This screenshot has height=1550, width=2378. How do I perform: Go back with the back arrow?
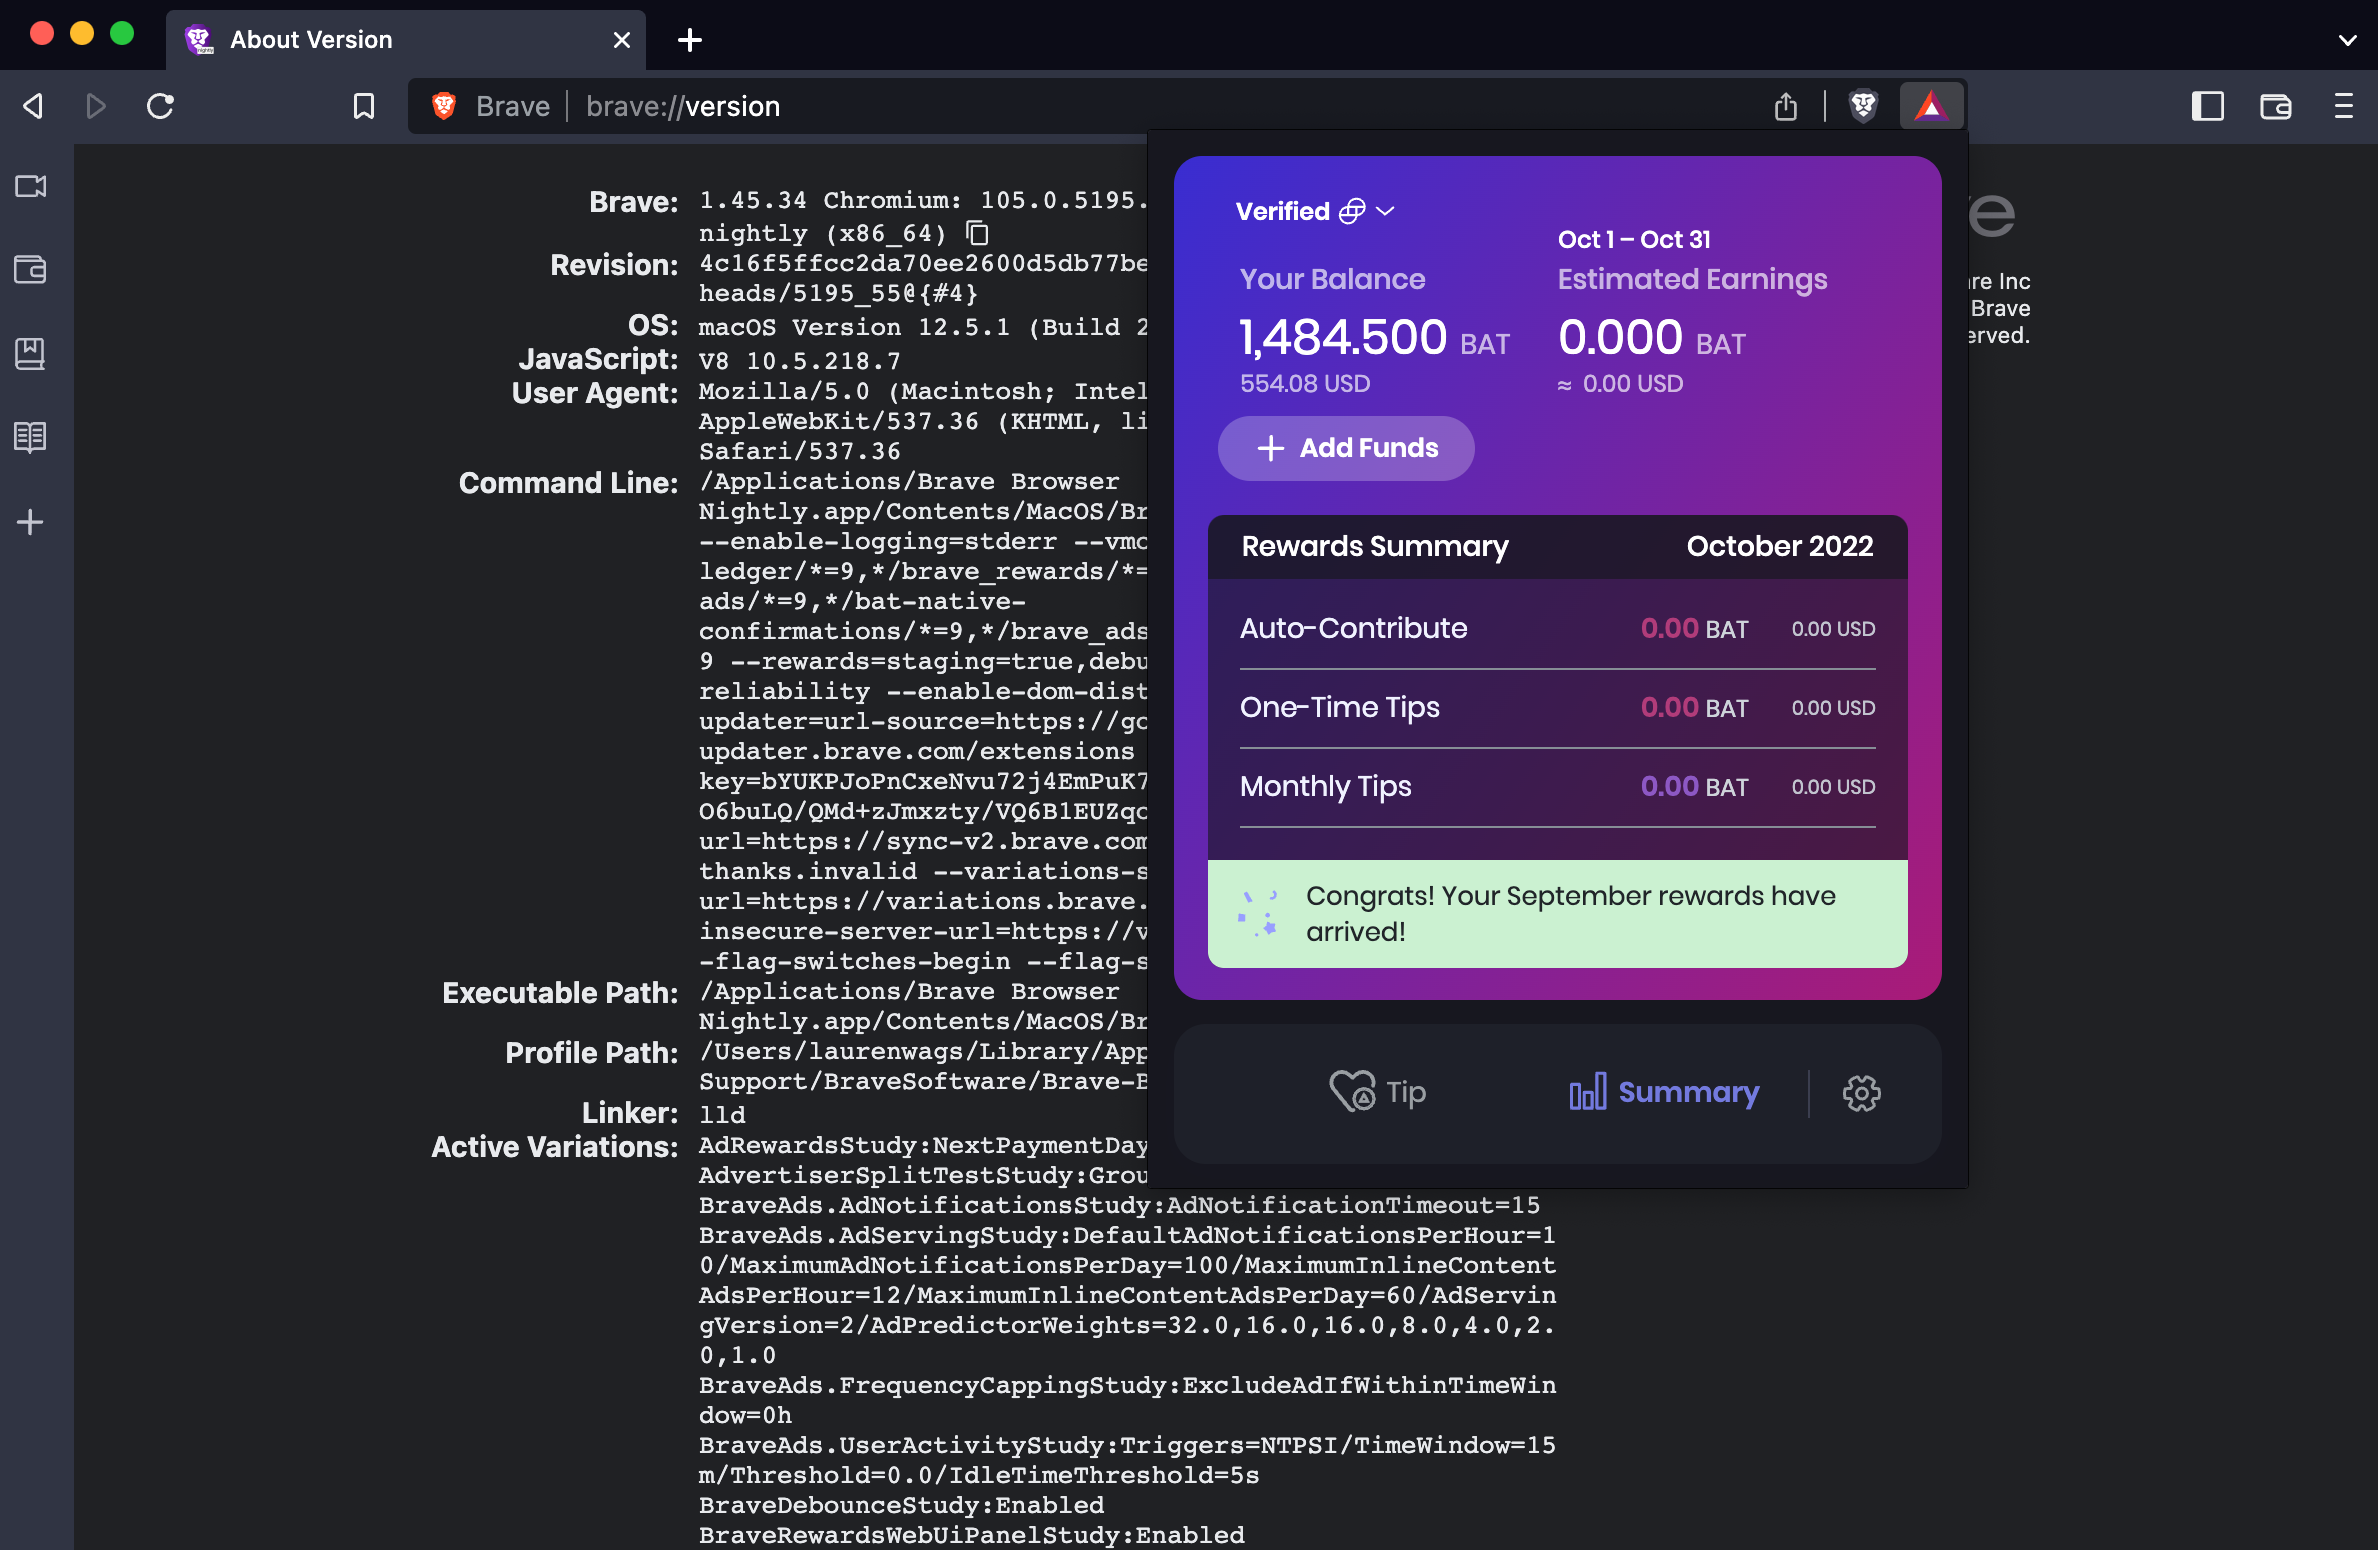[33, 106]
